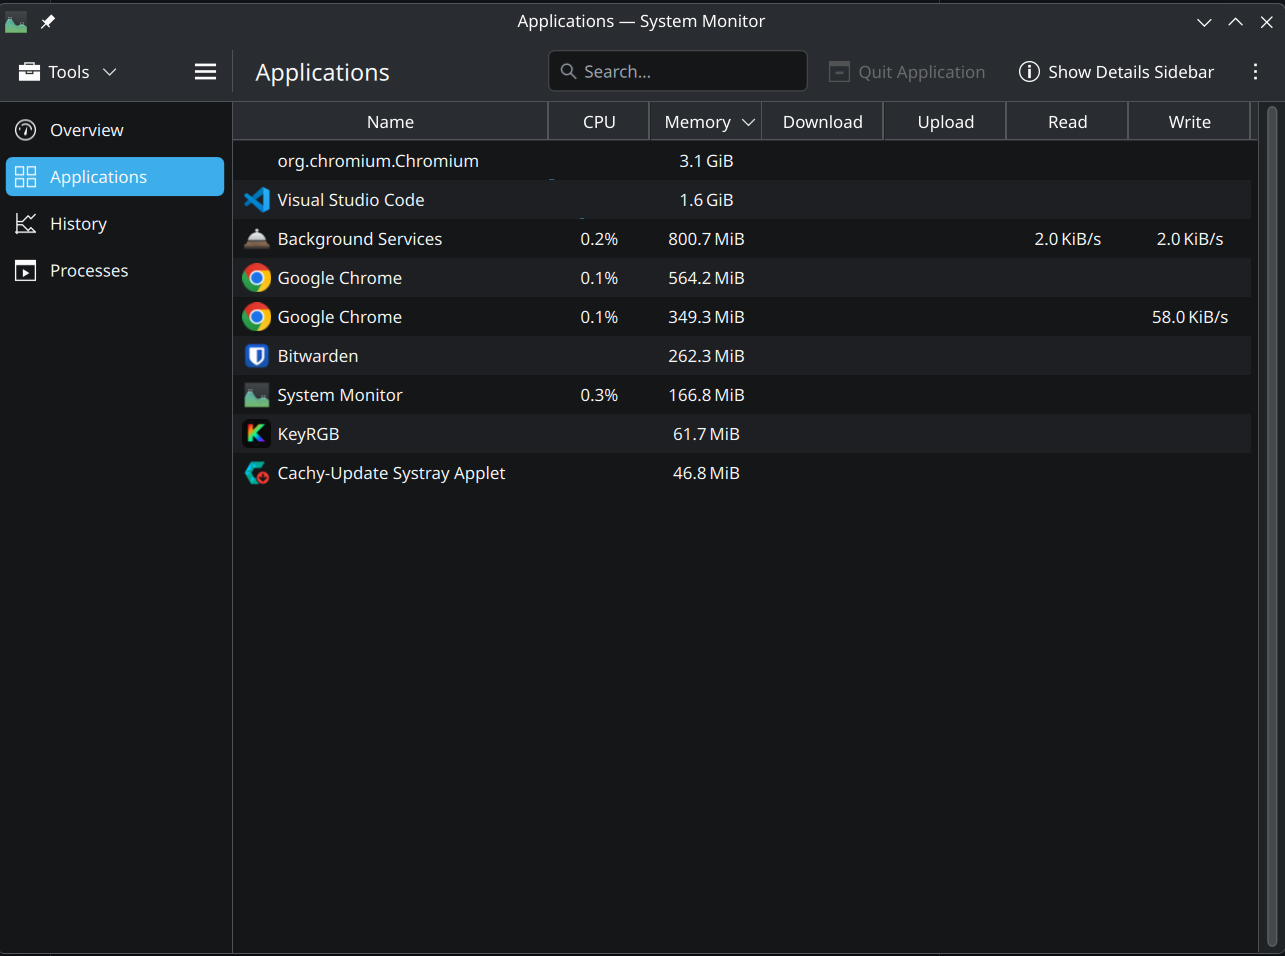Click the Overview gauge icon in sidebar
This screenshot has width=1285, height=956.
pos(26,130)
